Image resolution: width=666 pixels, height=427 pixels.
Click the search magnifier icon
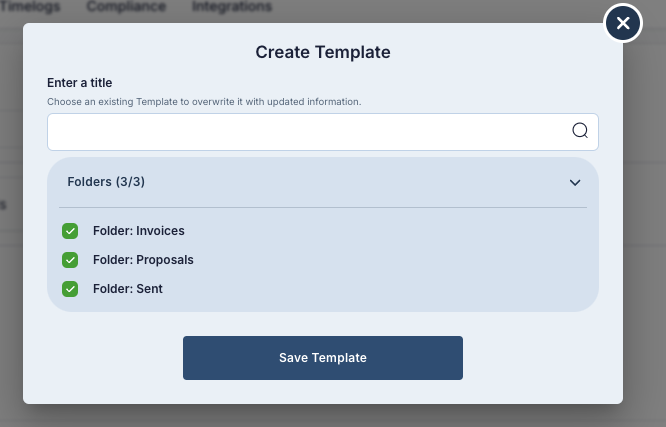pyautogui.click(x=580, y=131)
